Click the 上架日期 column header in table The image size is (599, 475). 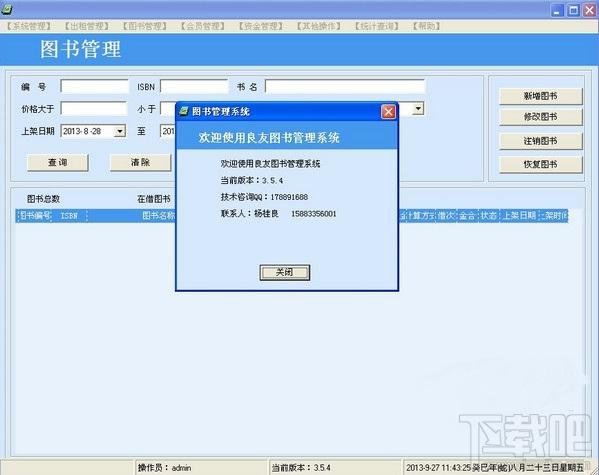(x=519, y=216)
